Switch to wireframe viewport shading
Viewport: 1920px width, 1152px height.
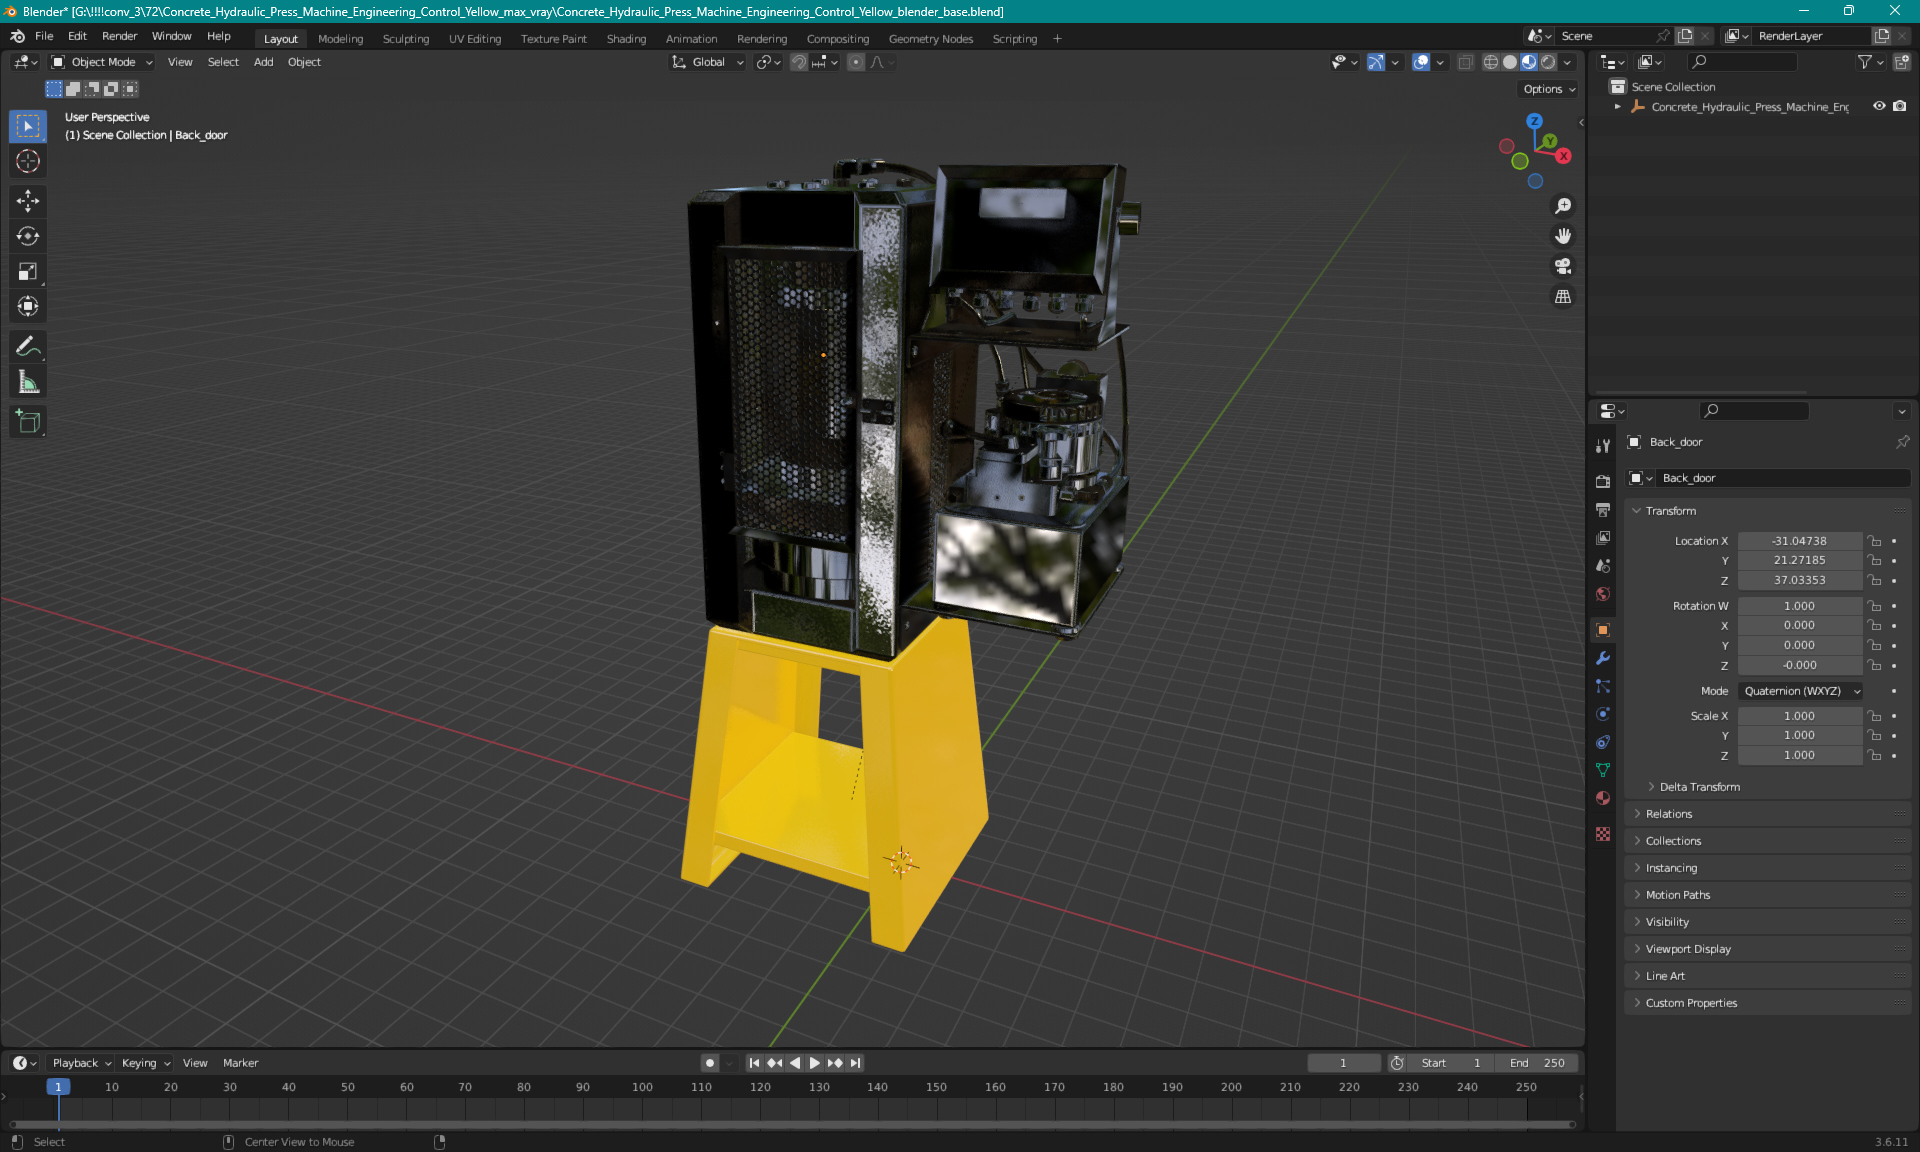coord(1491,62)
